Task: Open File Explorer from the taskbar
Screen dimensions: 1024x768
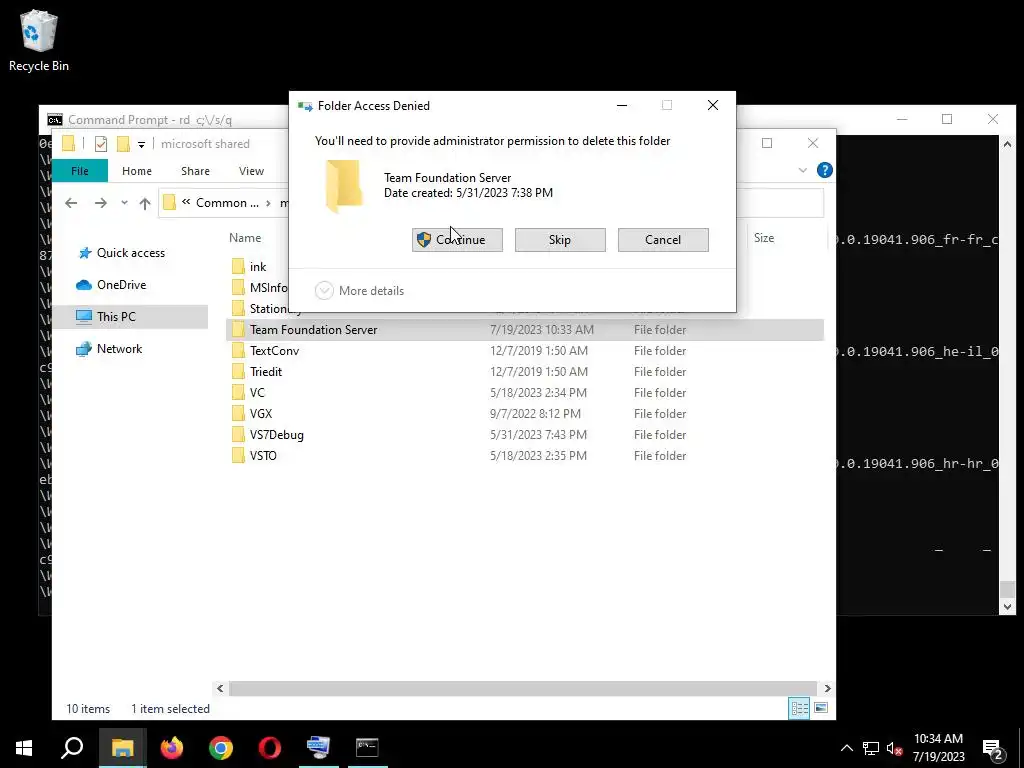Action: coord(122,748)
